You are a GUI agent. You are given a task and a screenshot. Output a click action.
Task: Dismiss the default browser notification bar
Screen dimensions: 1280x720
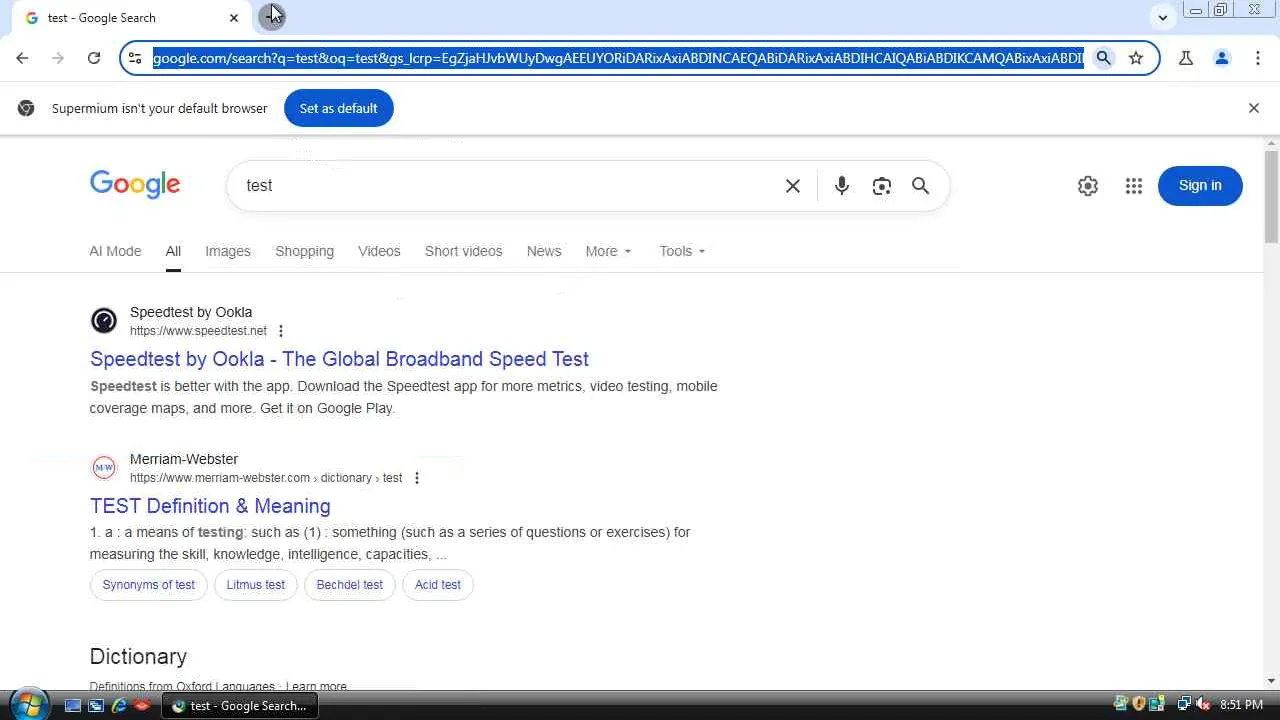pyautogui.click(x=1254, y=108)
